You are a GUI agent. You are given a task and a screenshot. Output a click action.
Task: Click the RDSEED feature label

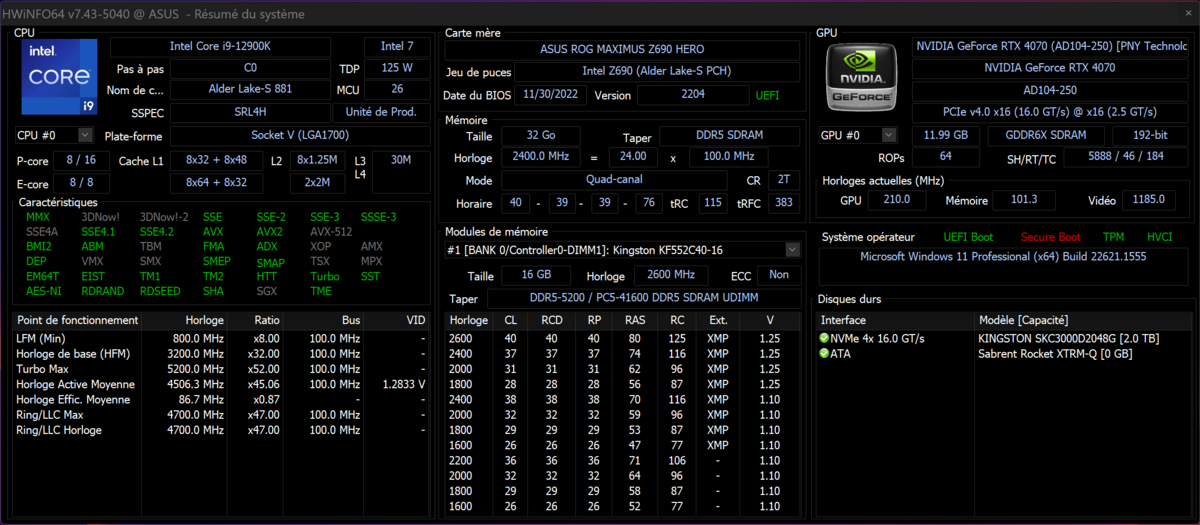pos(160,291)
